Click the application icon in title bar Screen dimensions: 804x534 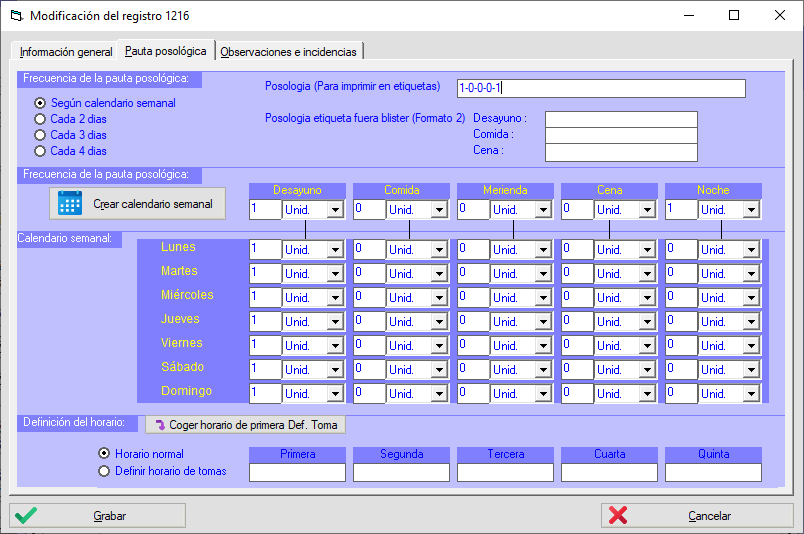[14, 16]
